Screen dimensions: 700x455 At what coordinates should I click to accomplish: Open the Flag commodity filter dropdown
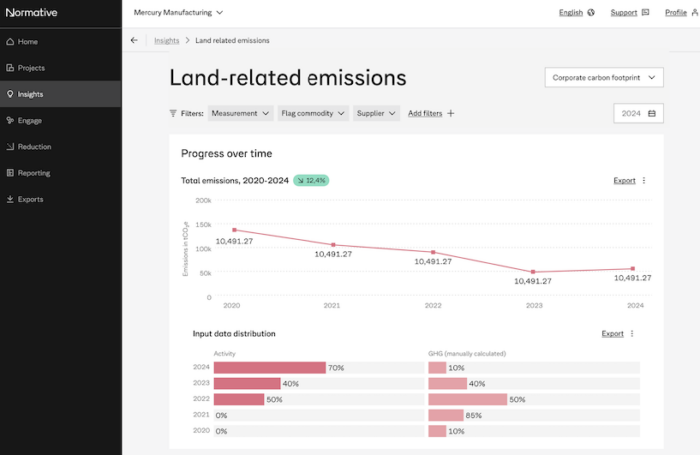click(x=314, y=114)
